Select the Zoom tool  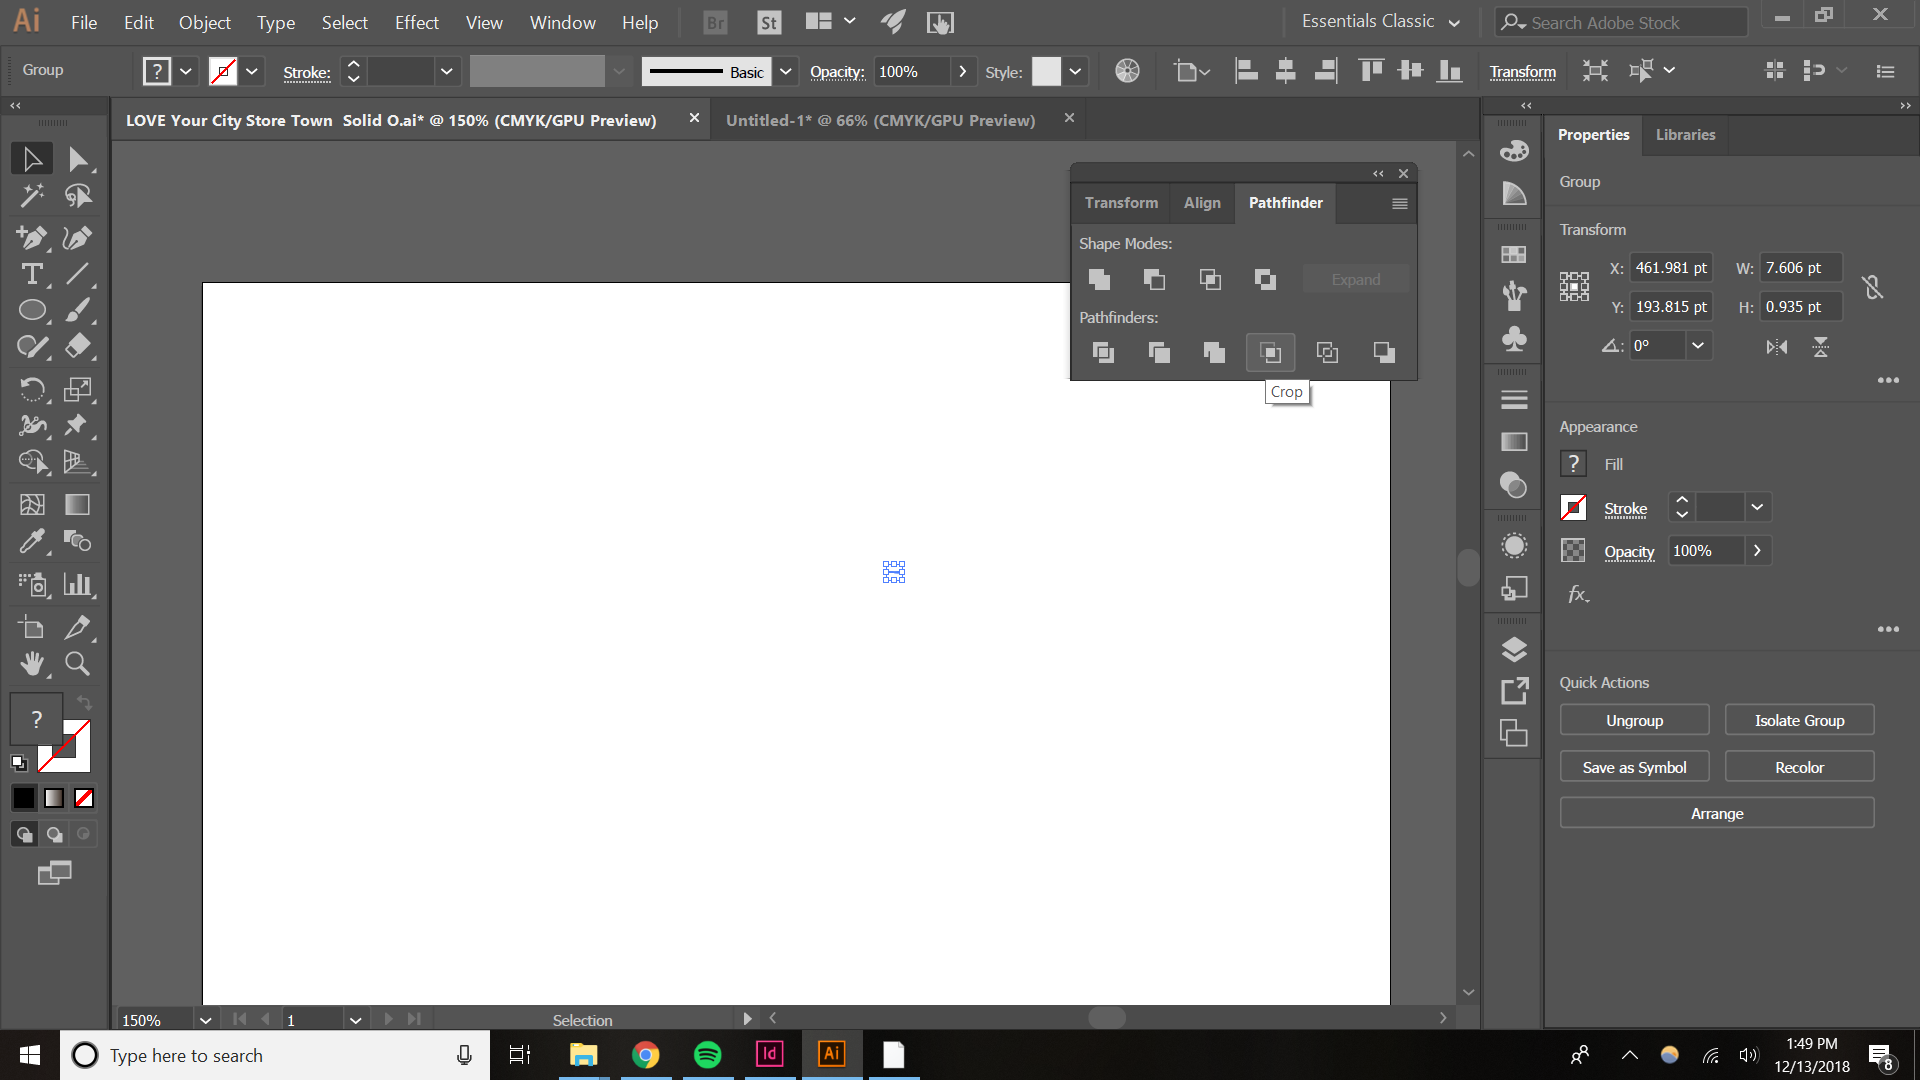[x=77, y=663]
